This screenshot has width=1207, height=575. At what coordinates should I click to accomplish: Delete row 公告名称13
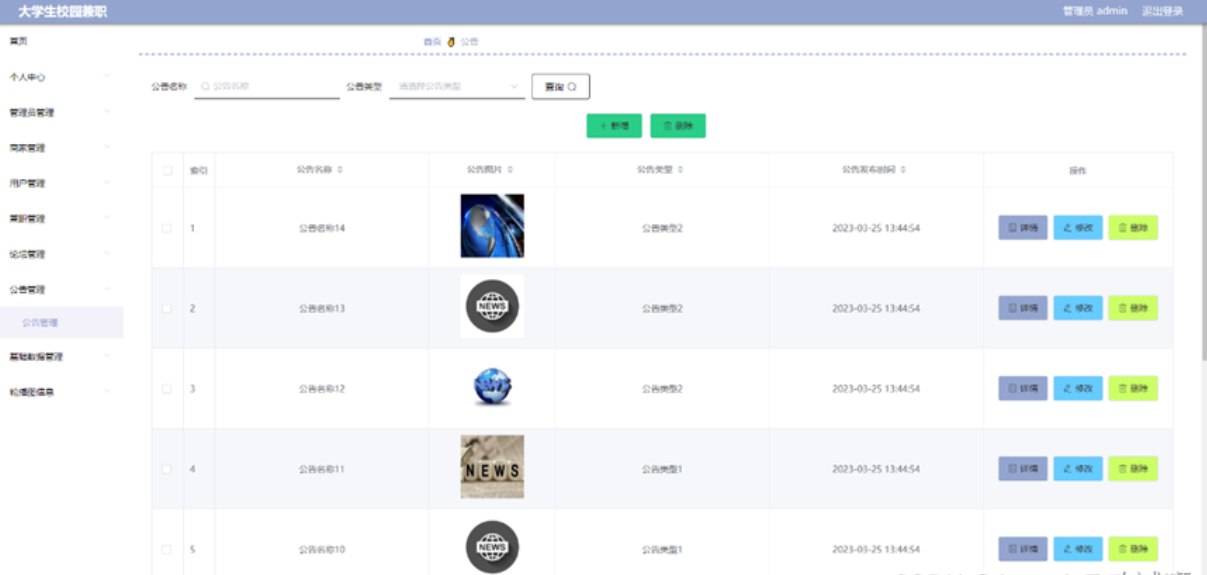pyautogui.click(x=1133, y=308)
